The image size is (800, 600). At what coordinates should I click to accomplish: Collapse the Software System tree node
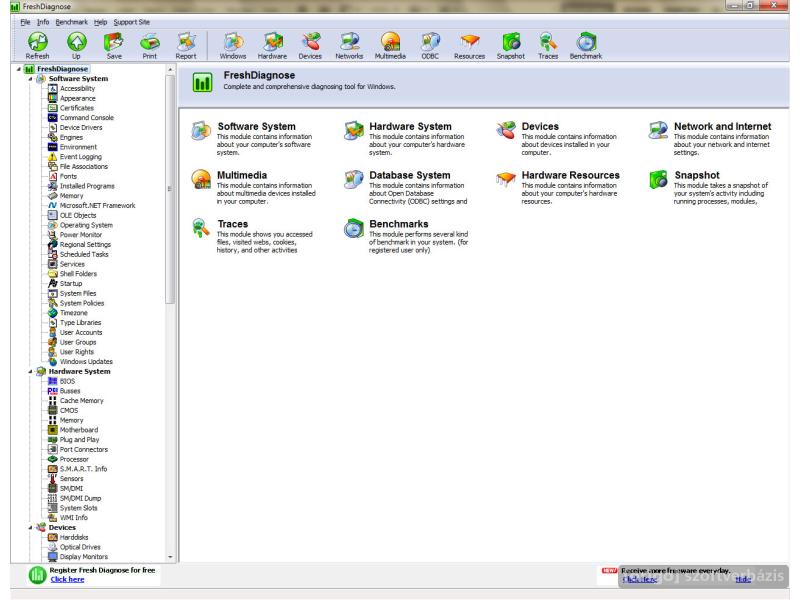point(30,79)
